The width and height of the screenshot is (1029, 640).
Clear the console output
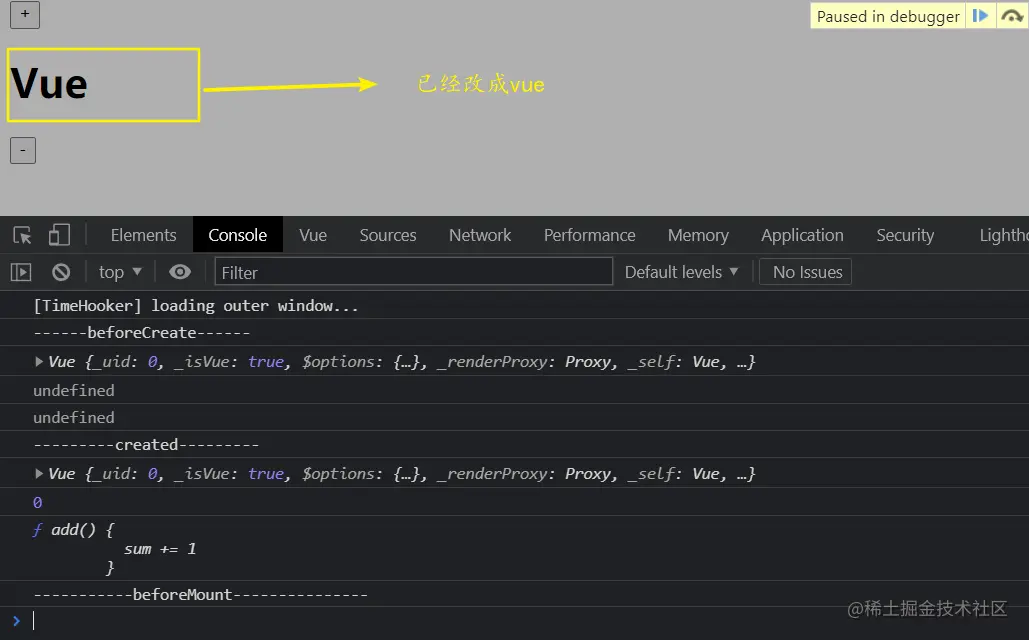click(61, 272)
